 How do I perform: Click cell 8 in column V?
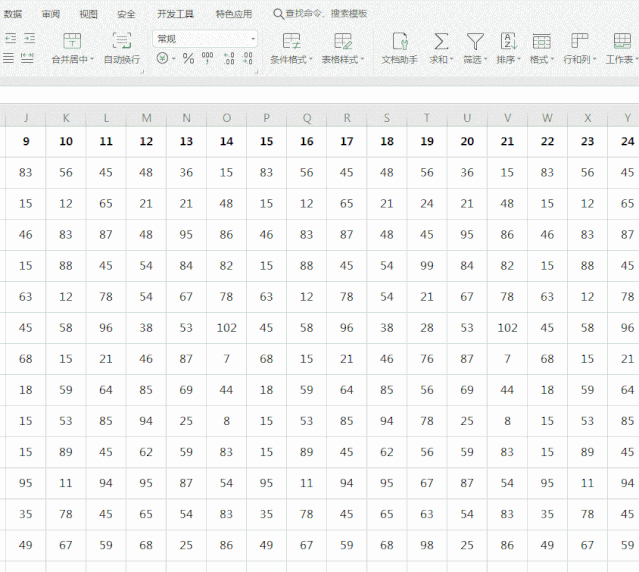point(507,421)
